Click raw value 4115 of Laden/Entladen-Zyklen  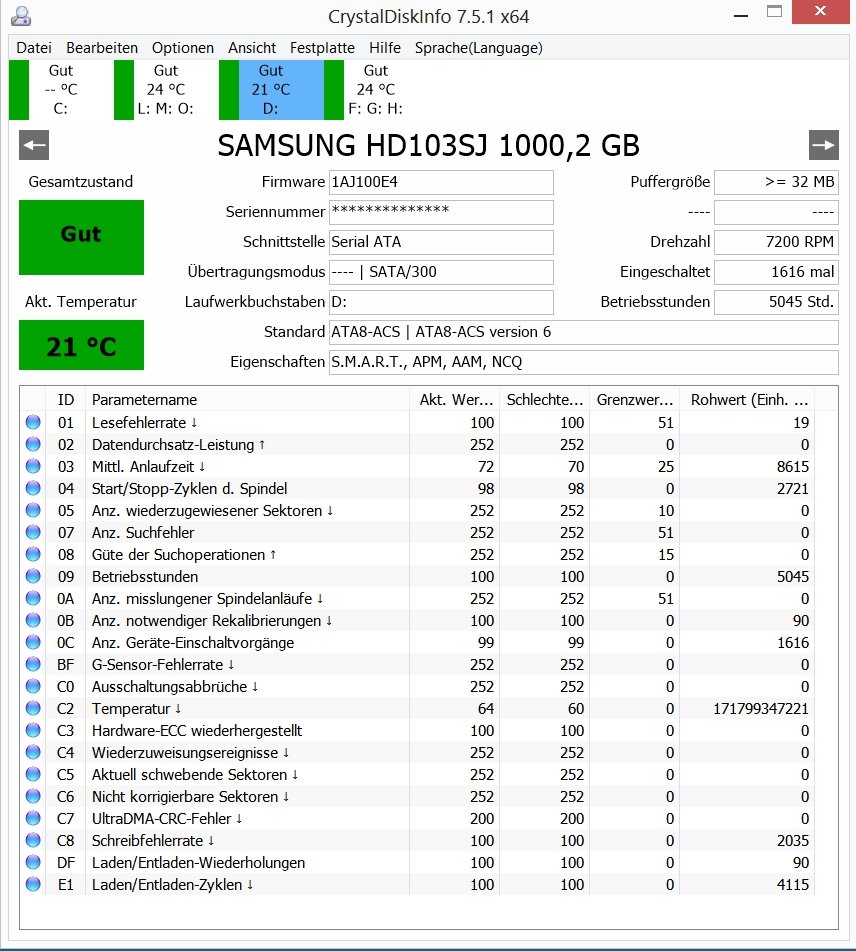click(793, 884)
